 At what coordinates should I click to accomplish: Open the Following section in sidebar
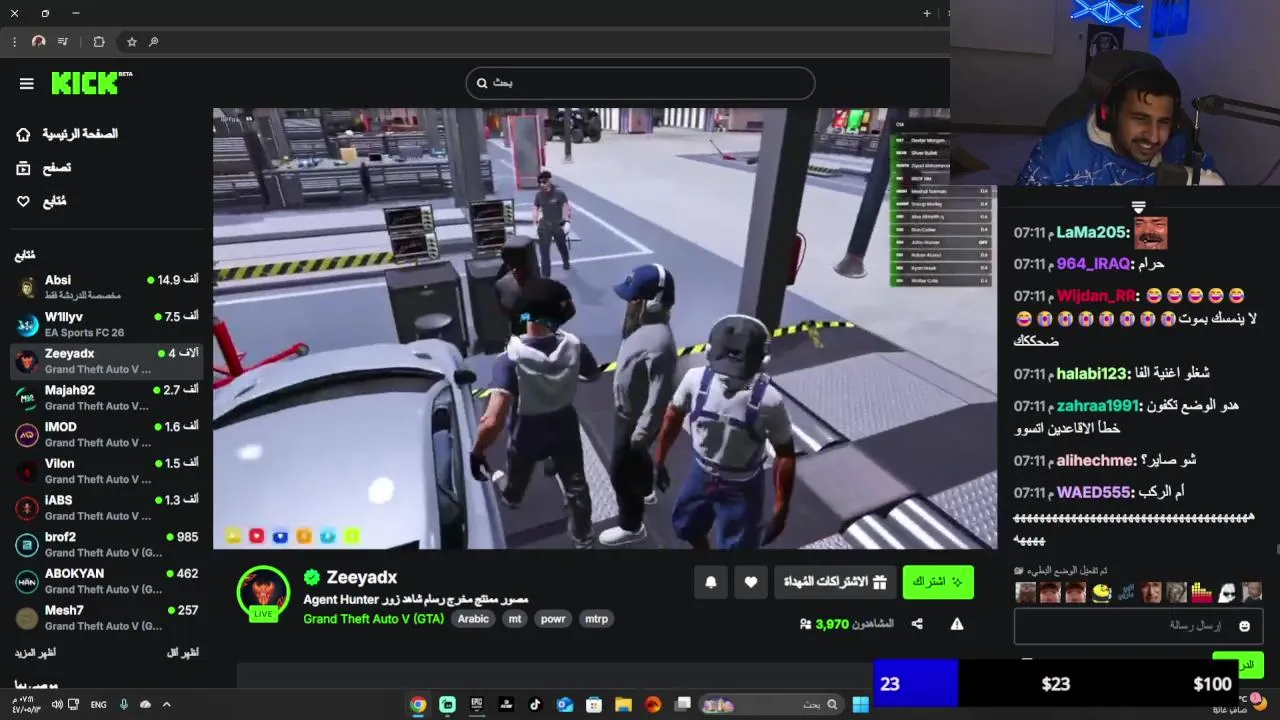coord(41,201)
